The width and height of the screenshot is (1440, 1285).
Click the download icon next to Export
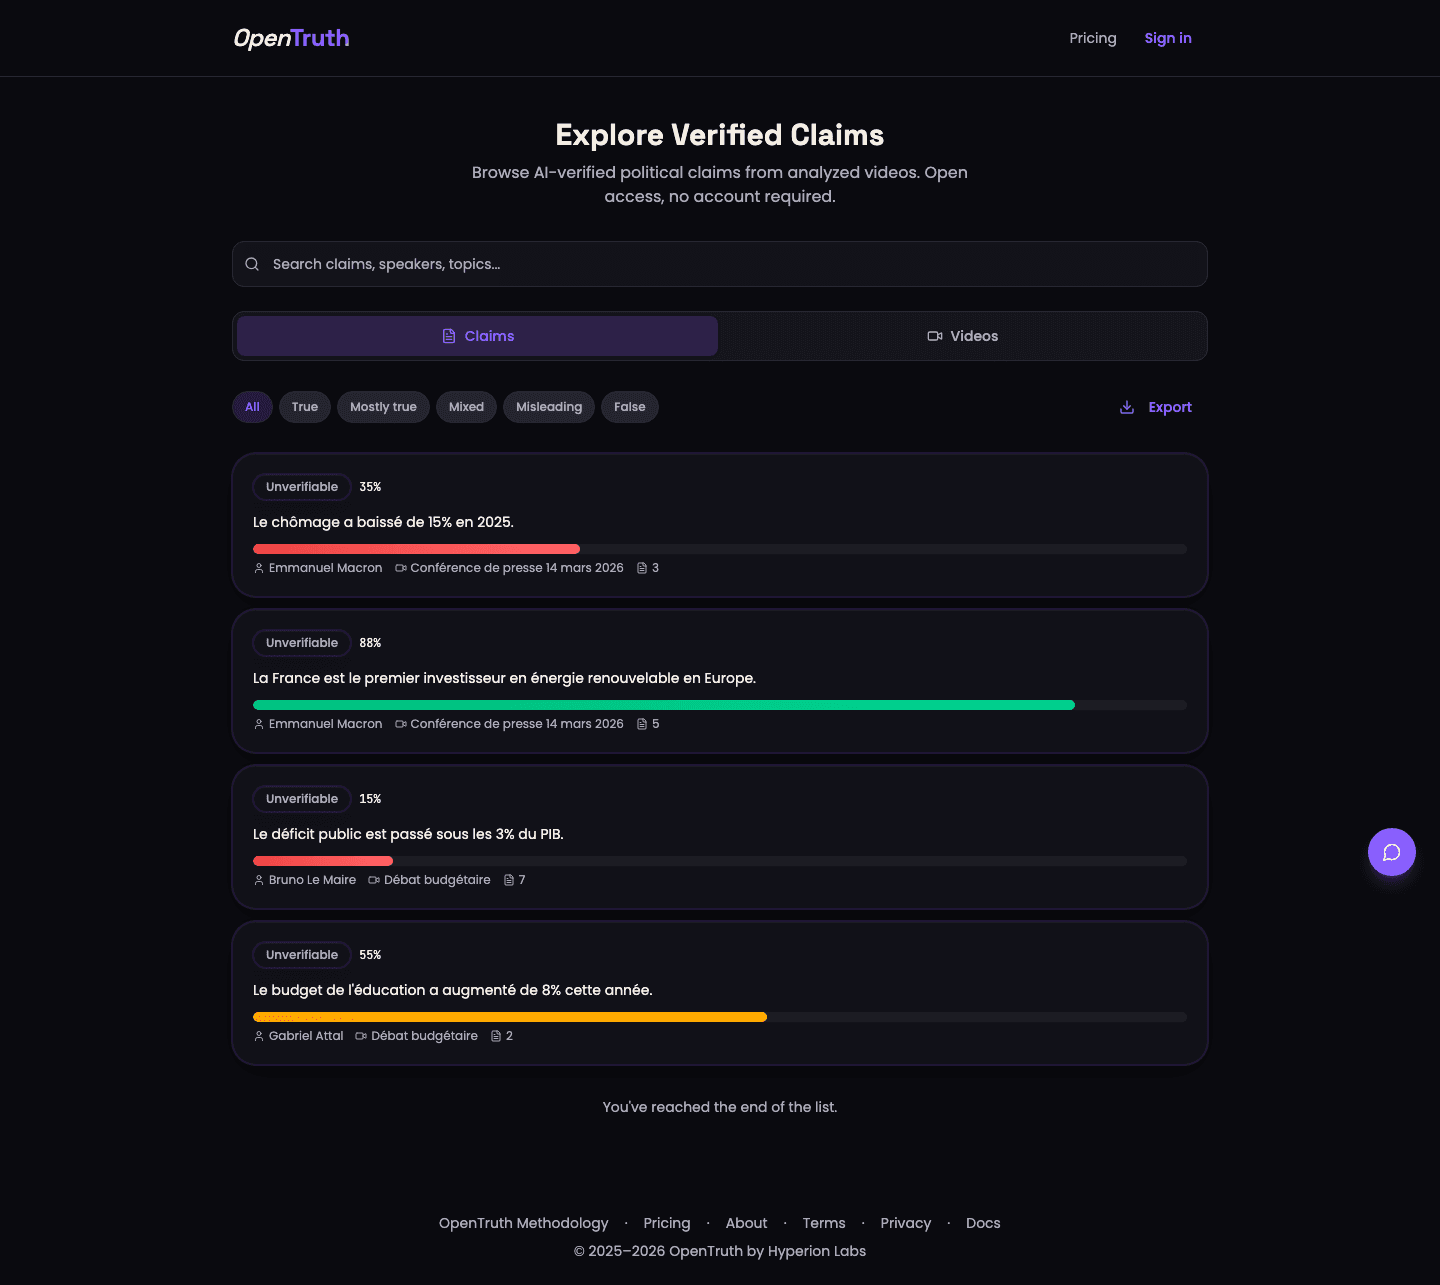[x=1126, y=407]
